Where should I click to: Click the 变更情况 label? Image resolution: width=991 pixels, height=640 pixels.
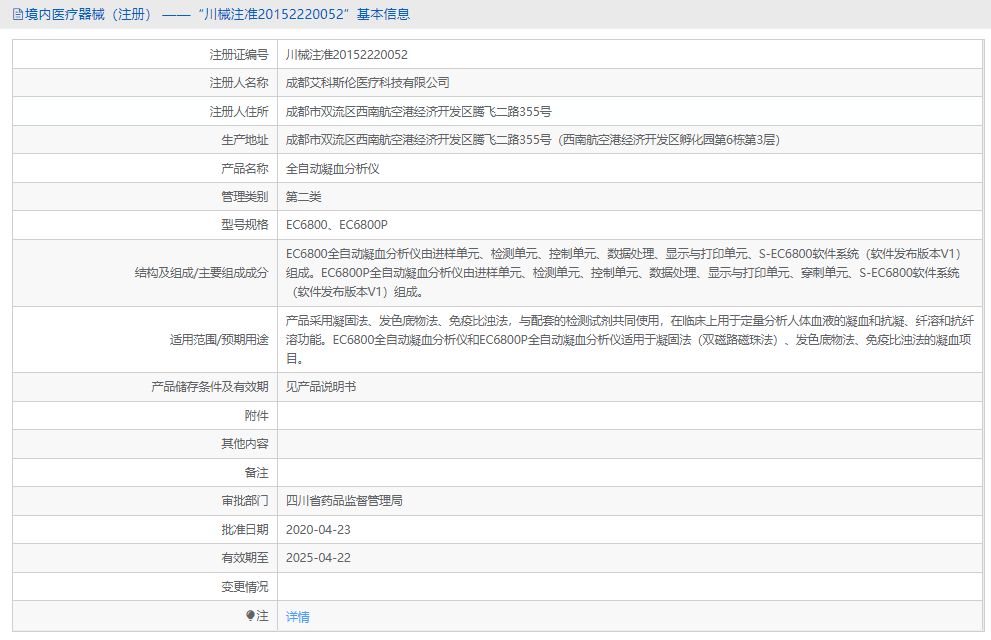[x=245, y=586]
